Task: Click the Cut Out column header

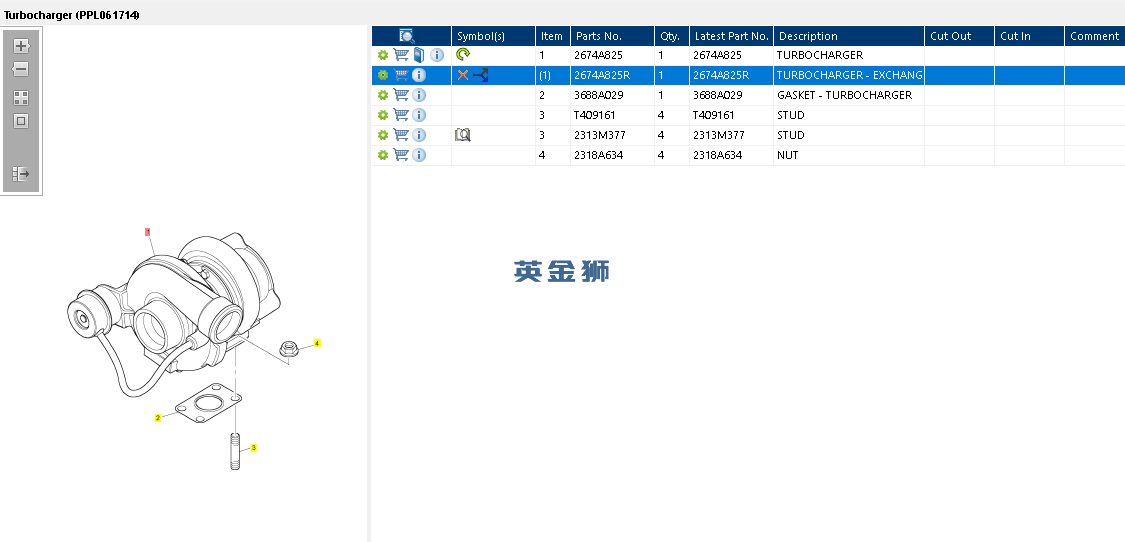Action: point(960,36)
